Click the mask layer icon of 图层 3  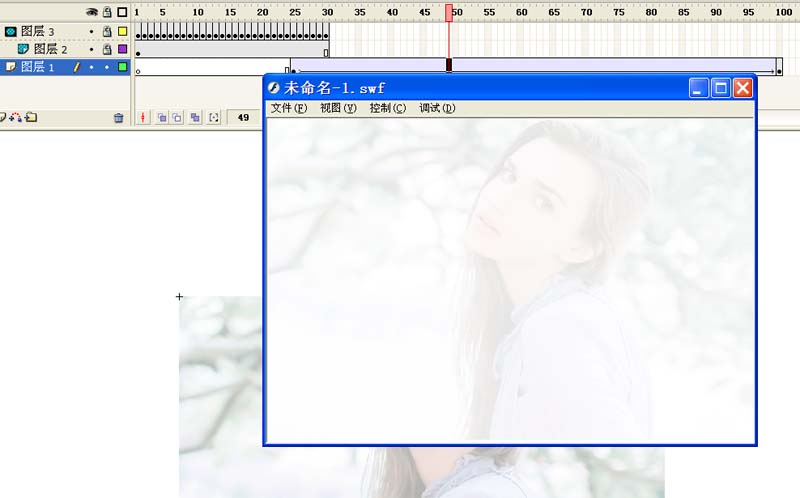tap(11, 32)
